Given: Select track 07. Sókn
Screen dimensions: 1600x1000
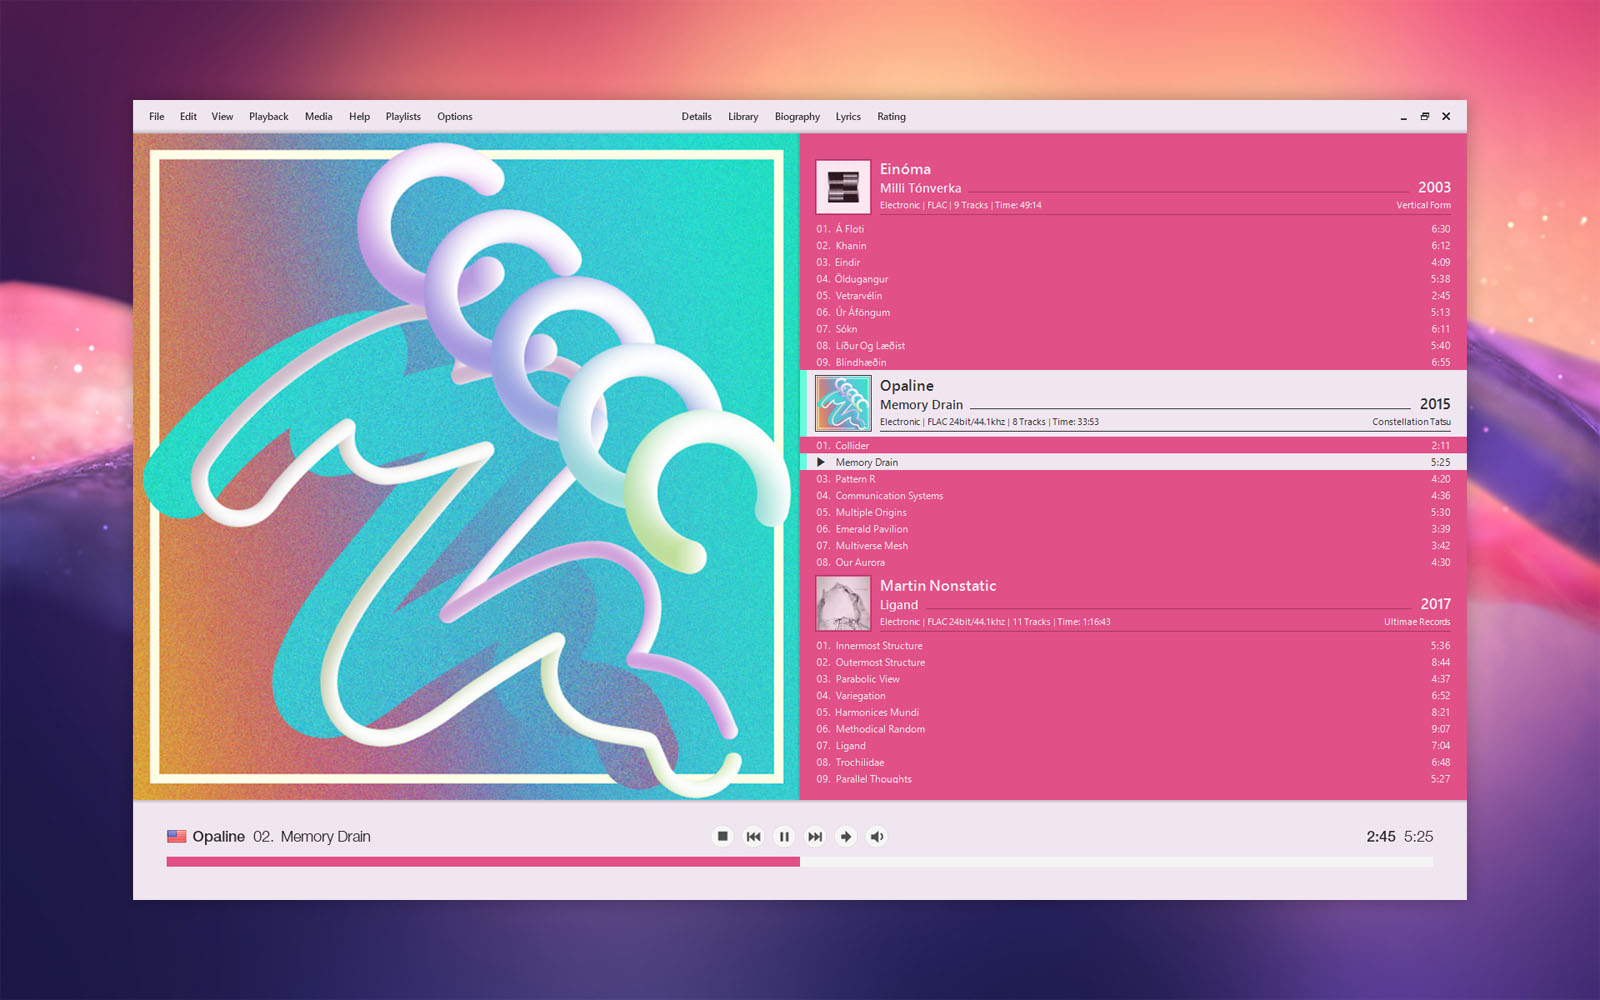Looking at the screenshot, I should (1133, 329).
